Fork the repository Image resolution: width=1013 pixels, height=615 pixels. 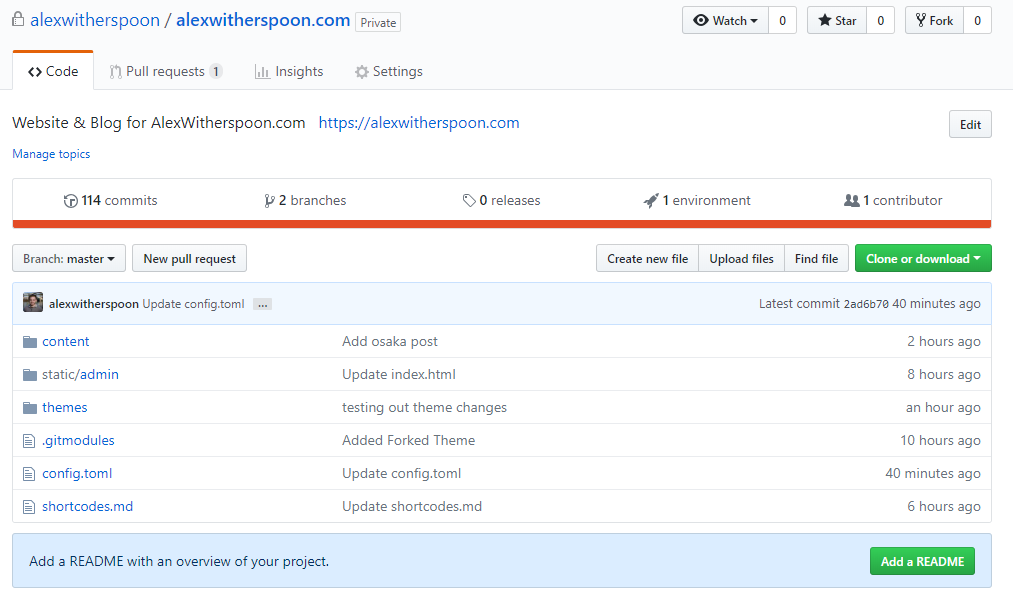[934, 21]
